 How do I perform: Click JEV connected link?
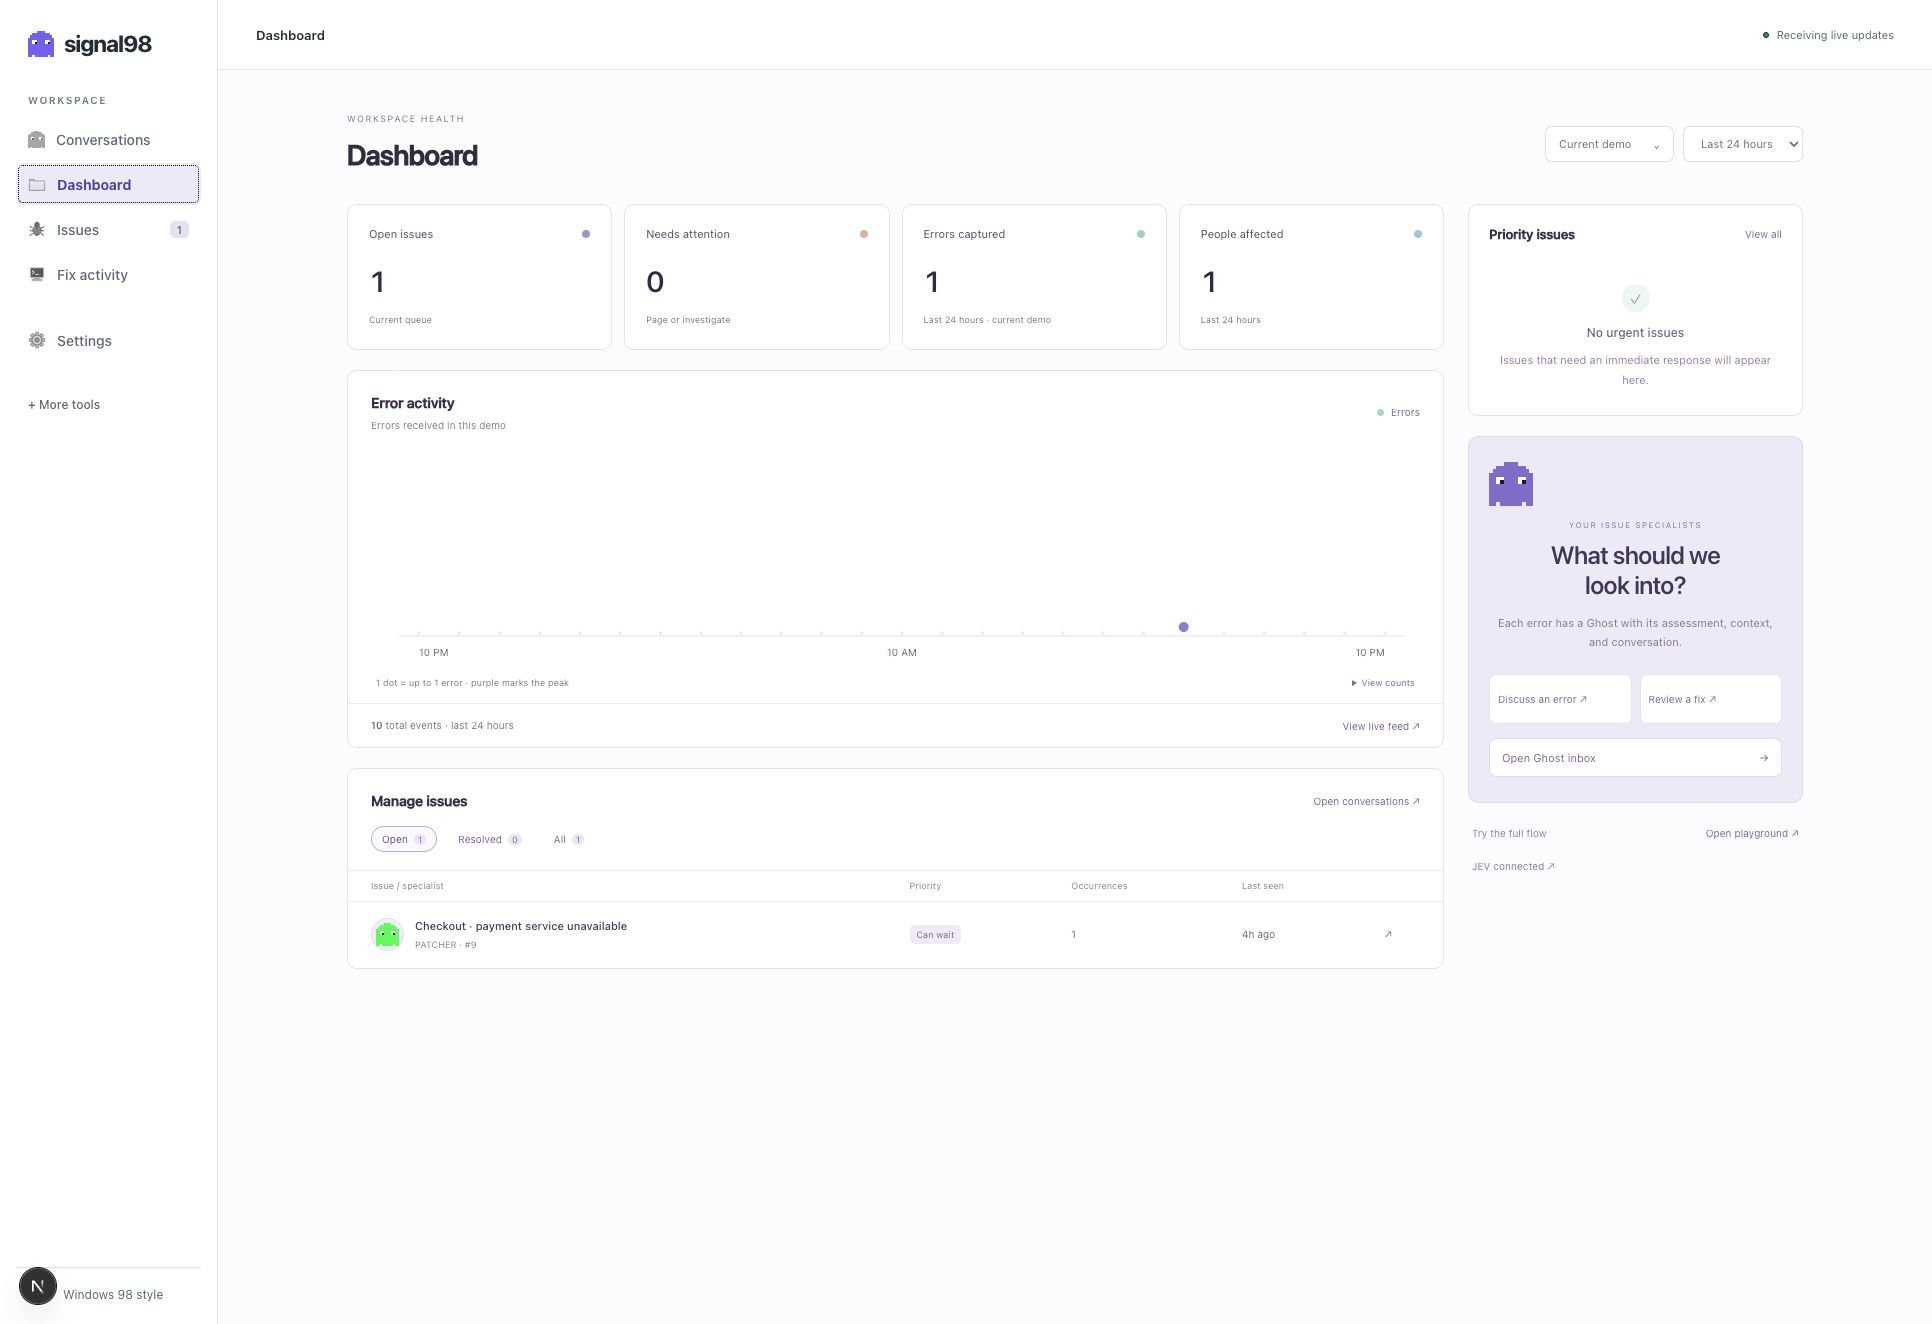[1513, 867]
